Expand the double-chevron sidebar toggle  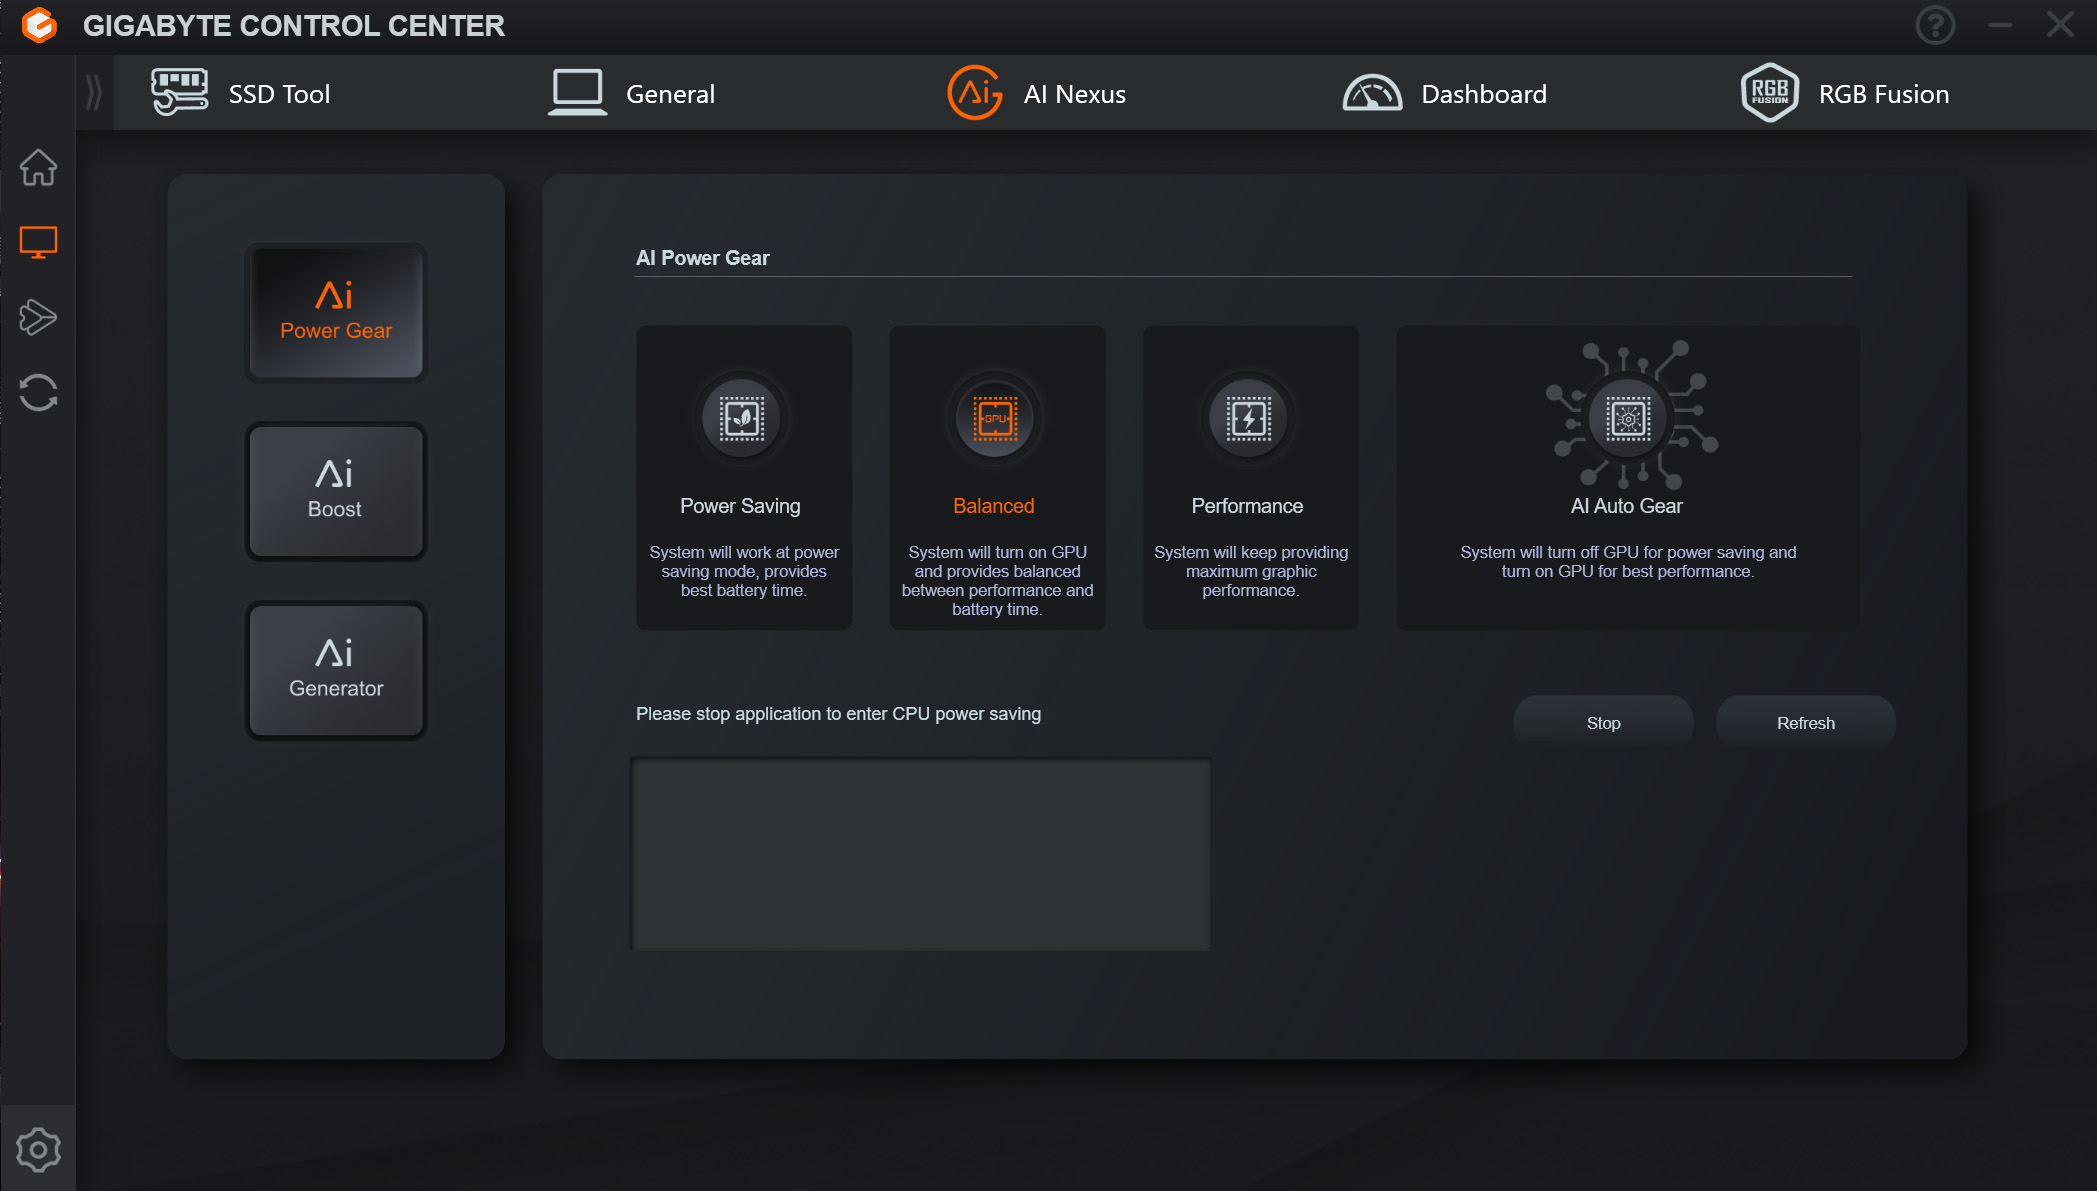pos(94,93)
